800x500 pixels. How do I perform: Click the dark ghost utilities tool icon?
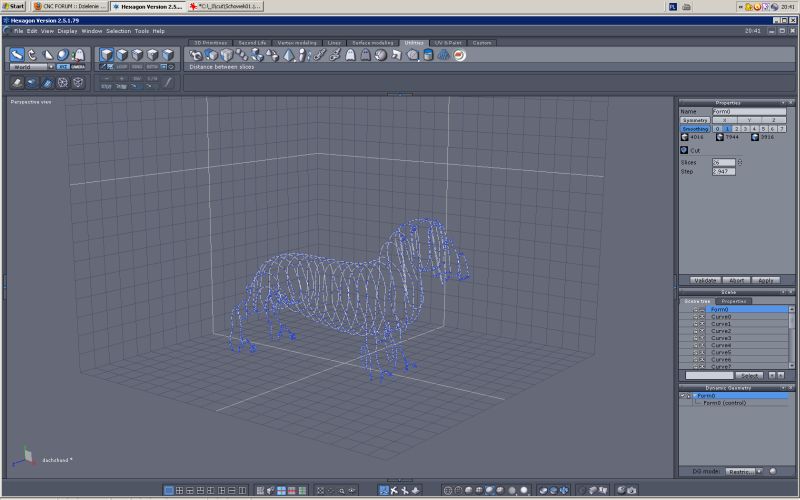pos(365,55)
